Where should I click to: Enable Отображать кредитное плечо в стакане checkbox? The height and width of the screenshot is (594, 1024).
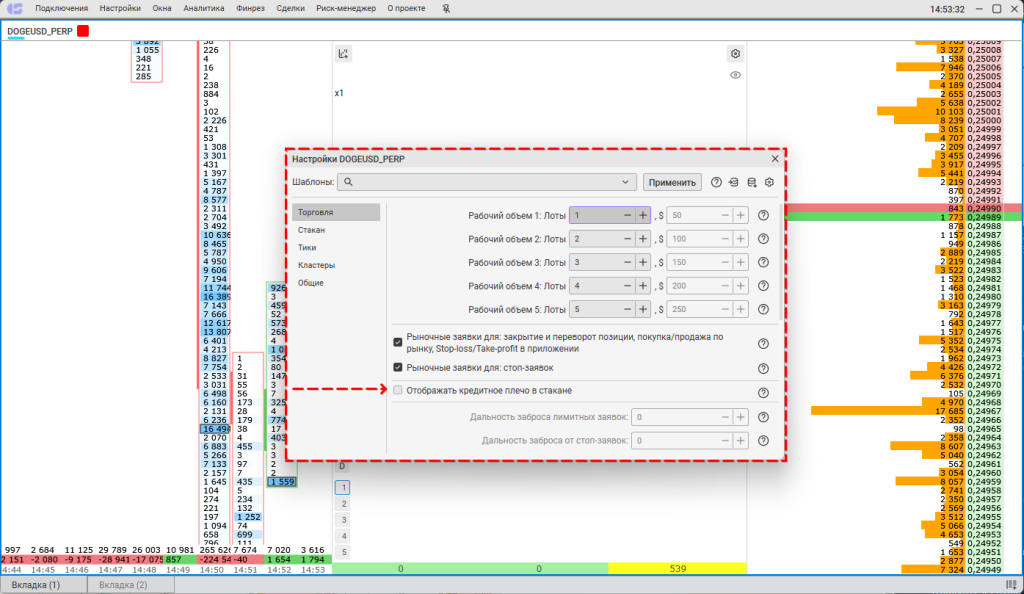tap(398, 390)
